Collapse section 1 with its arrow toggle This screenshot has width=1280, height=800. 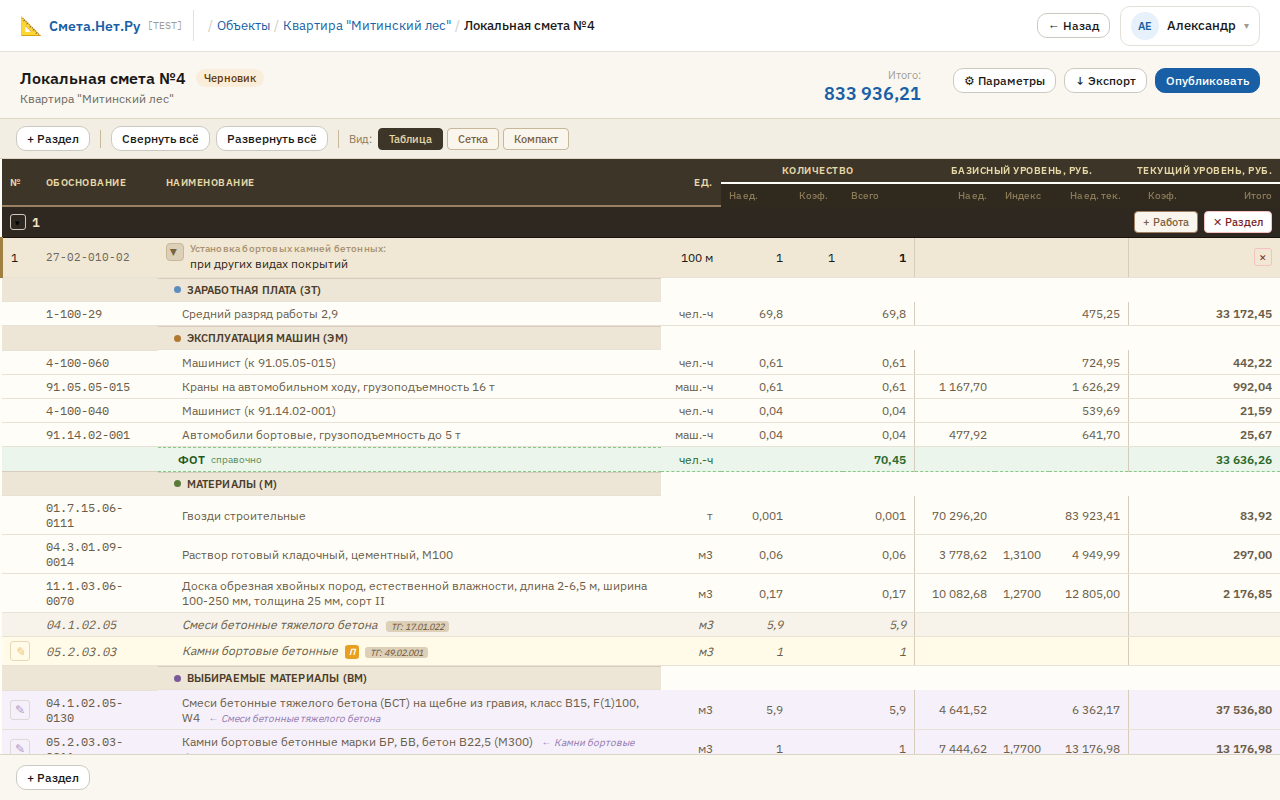point(18,222)
